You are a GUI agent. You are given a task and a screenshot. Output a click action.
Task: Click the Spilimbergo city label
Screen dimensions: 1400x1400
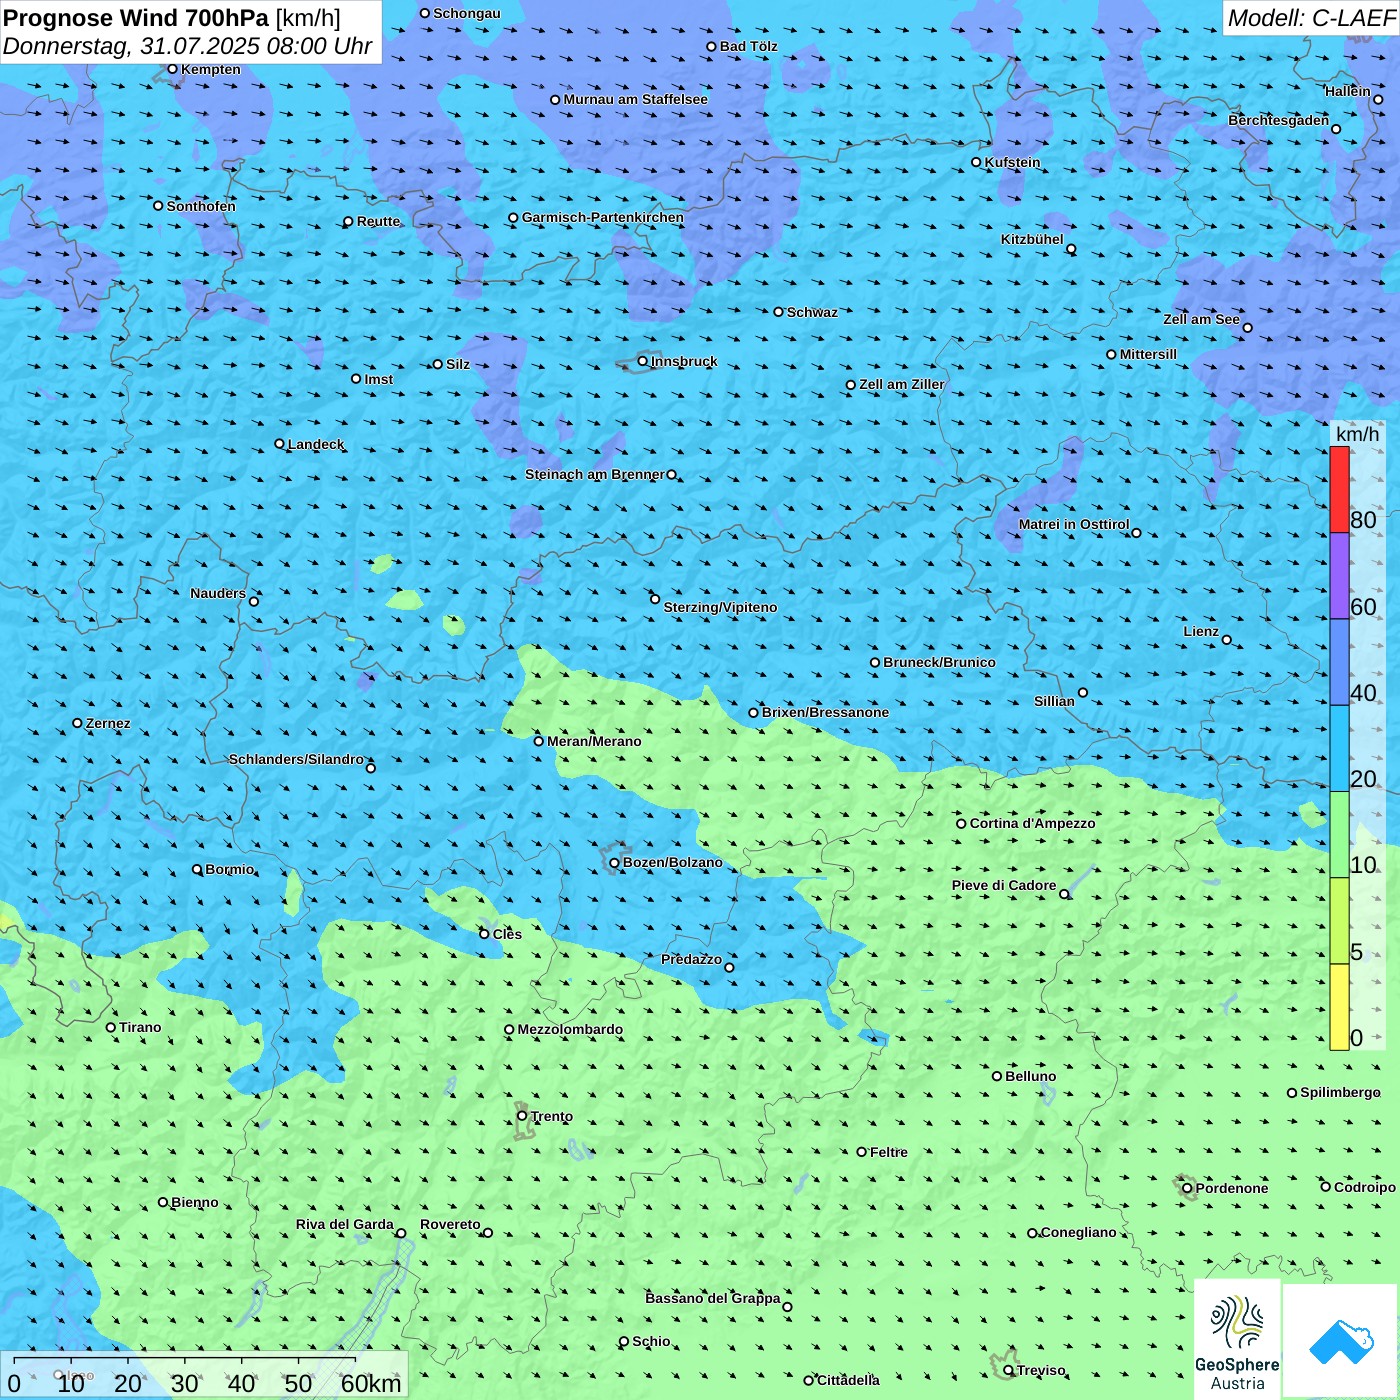click(1340, 1092)
